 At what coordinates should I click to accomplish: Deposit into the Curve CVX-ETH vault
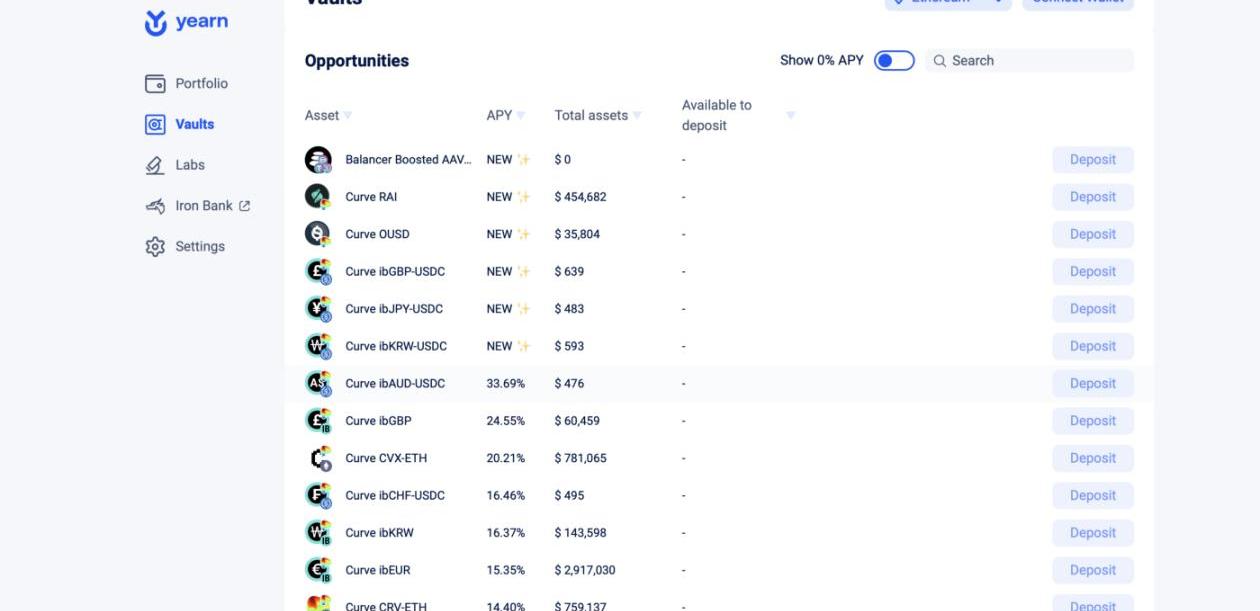pos(1093,458)
